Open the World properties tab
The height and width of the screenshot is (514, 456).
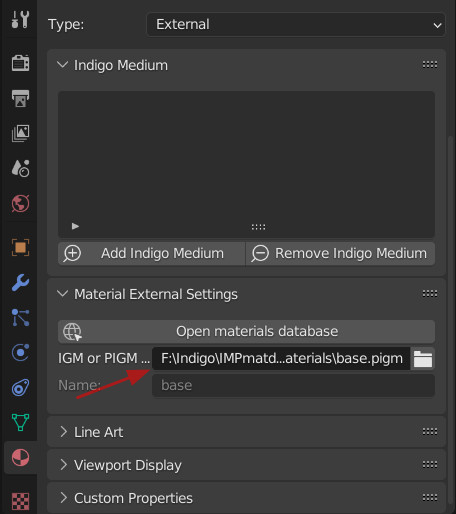click(x=20, y=203)
